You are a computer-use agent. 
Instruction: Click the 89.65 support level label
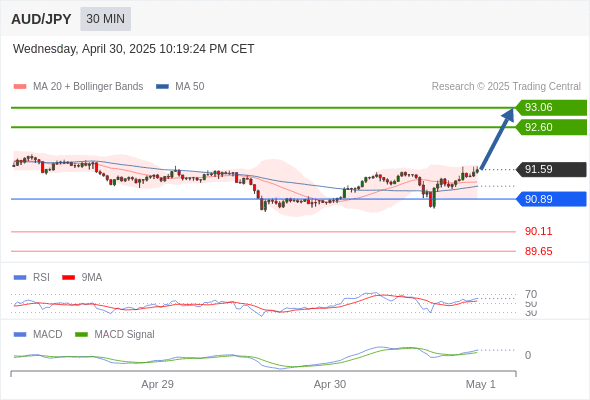[x=538, y=251]
